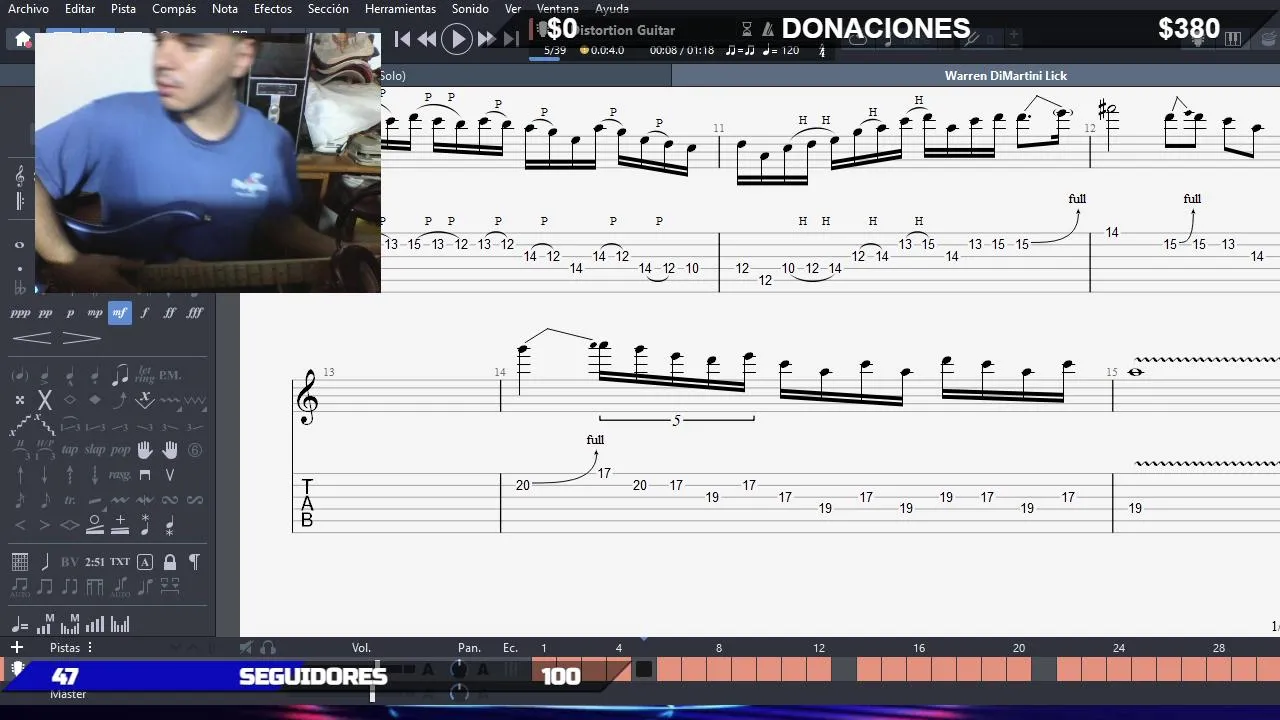This screenshot has width=1280, height=720.
Task: Switch to Warren DiMartini Lick tab
Action: [x=1006, y=76]
